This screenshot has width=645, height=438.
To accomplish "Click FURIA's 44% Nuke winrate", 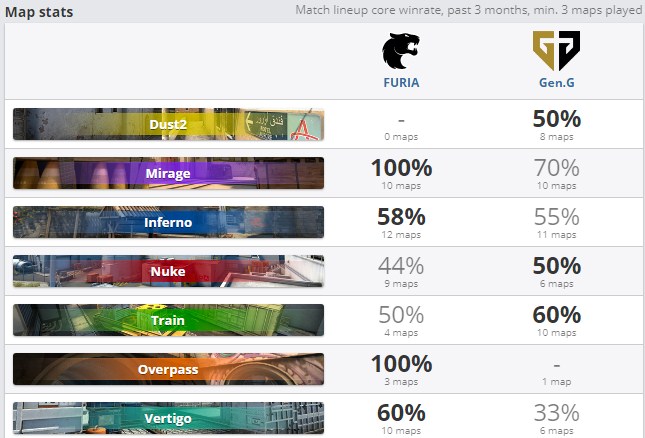I will coord(401,266).
